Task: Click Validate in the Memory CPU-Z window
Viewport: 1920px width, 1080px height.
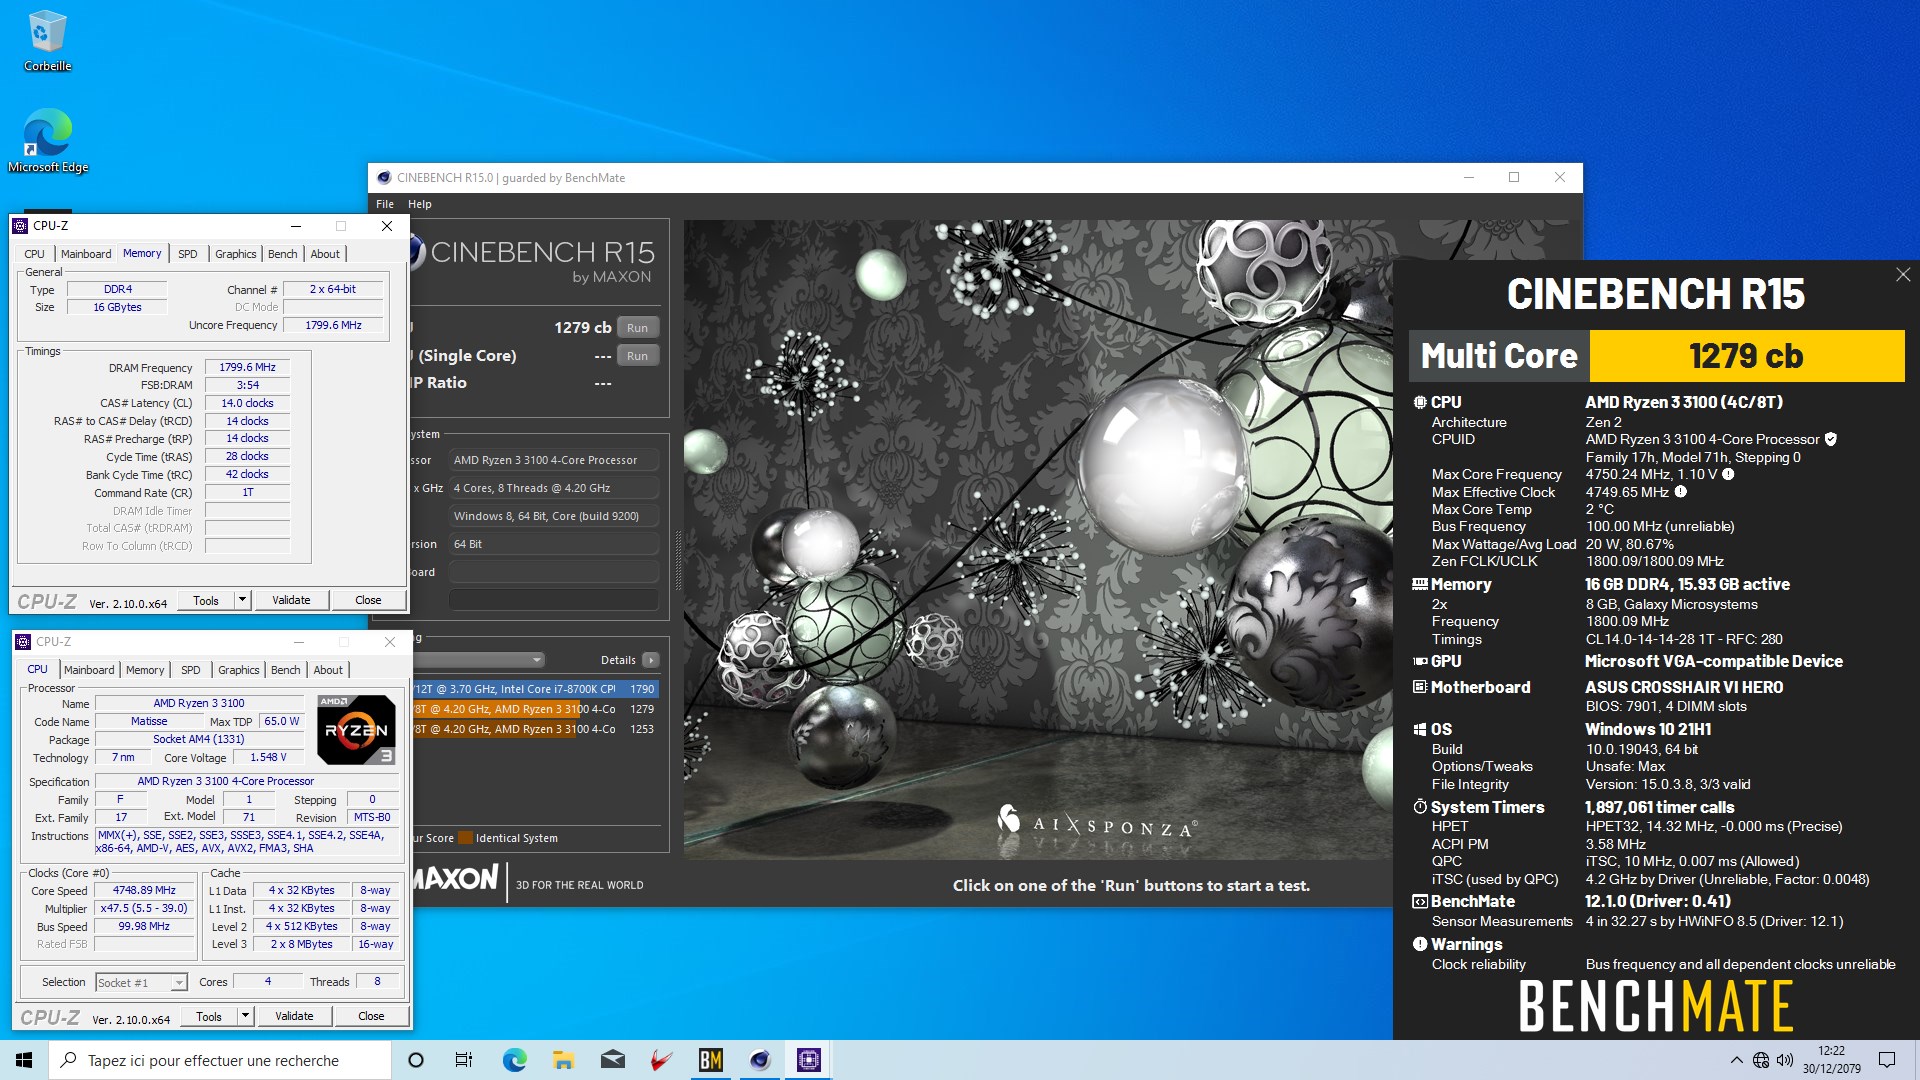Action: pos(291,600)
